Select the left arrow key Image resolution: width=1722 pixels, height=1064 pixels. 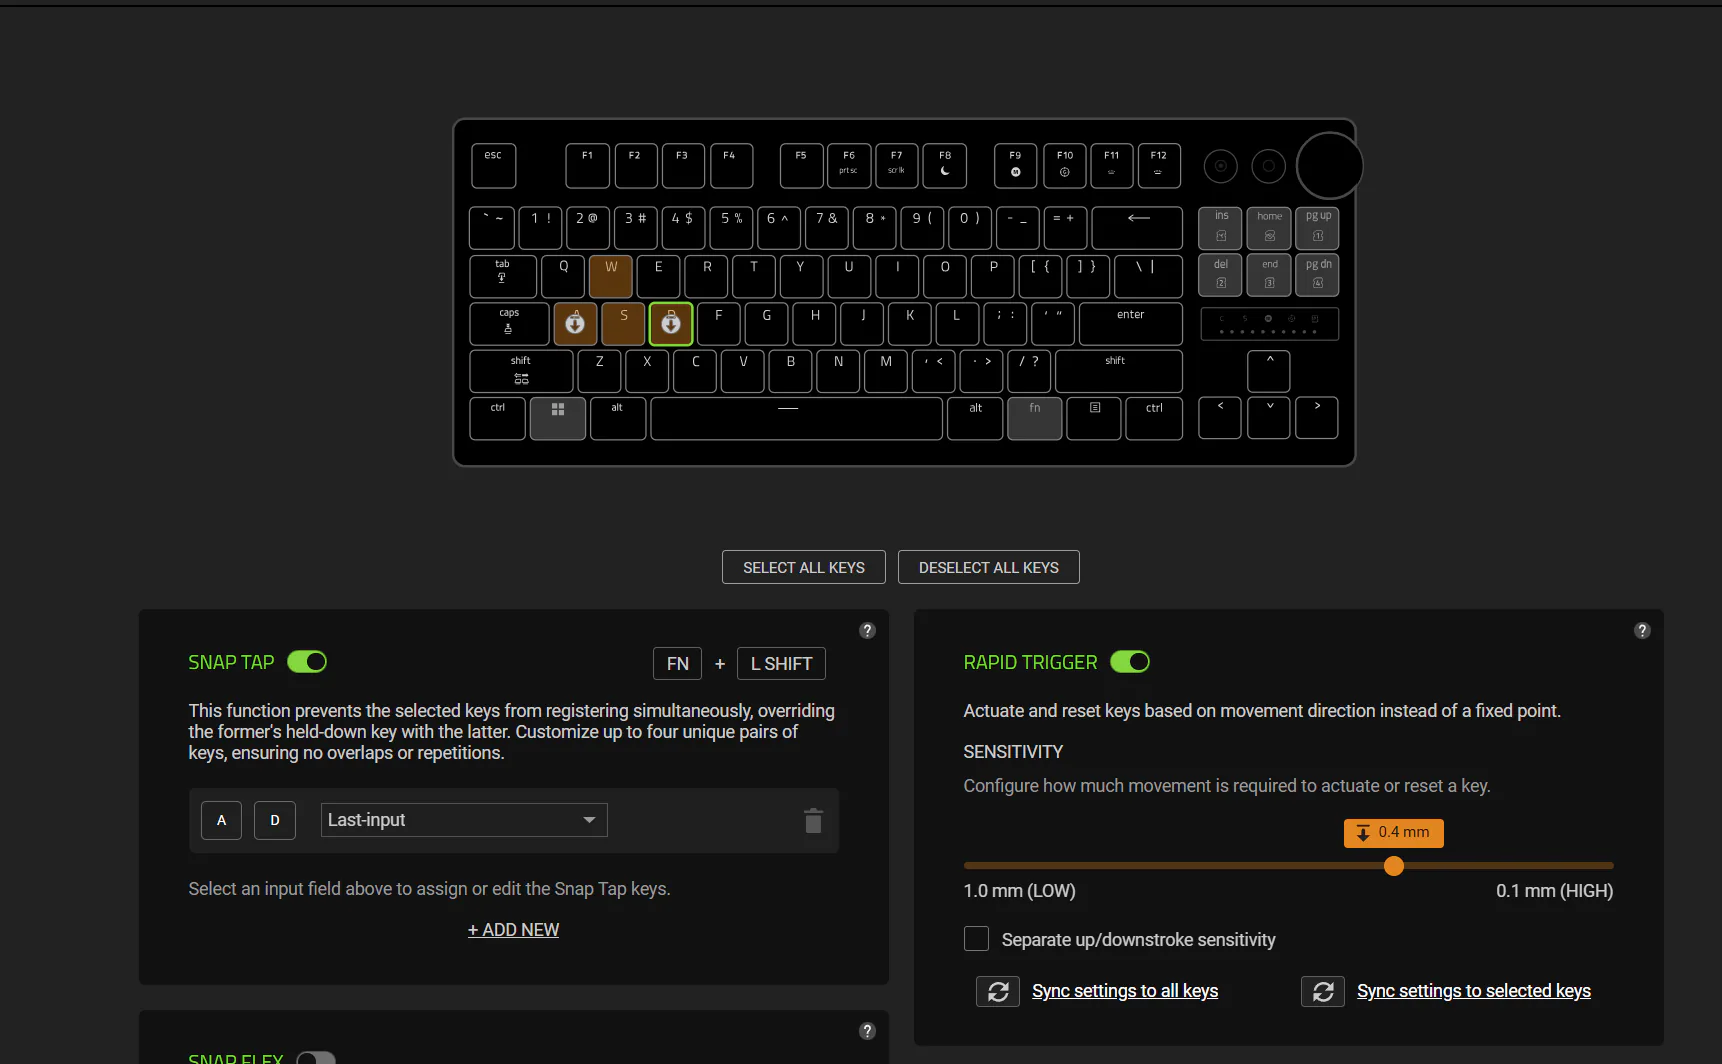click(1220, 418)
